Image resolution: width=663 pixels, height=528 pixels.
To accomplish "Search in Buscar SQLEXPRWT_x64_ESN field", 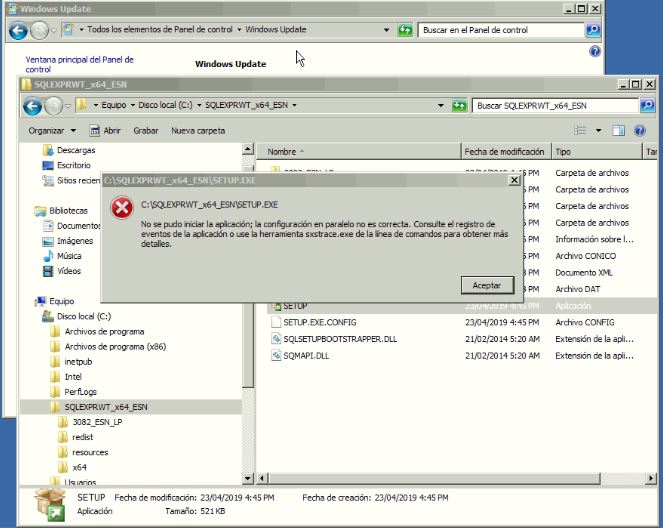I will pyautogui.click(x=555, y=106).
